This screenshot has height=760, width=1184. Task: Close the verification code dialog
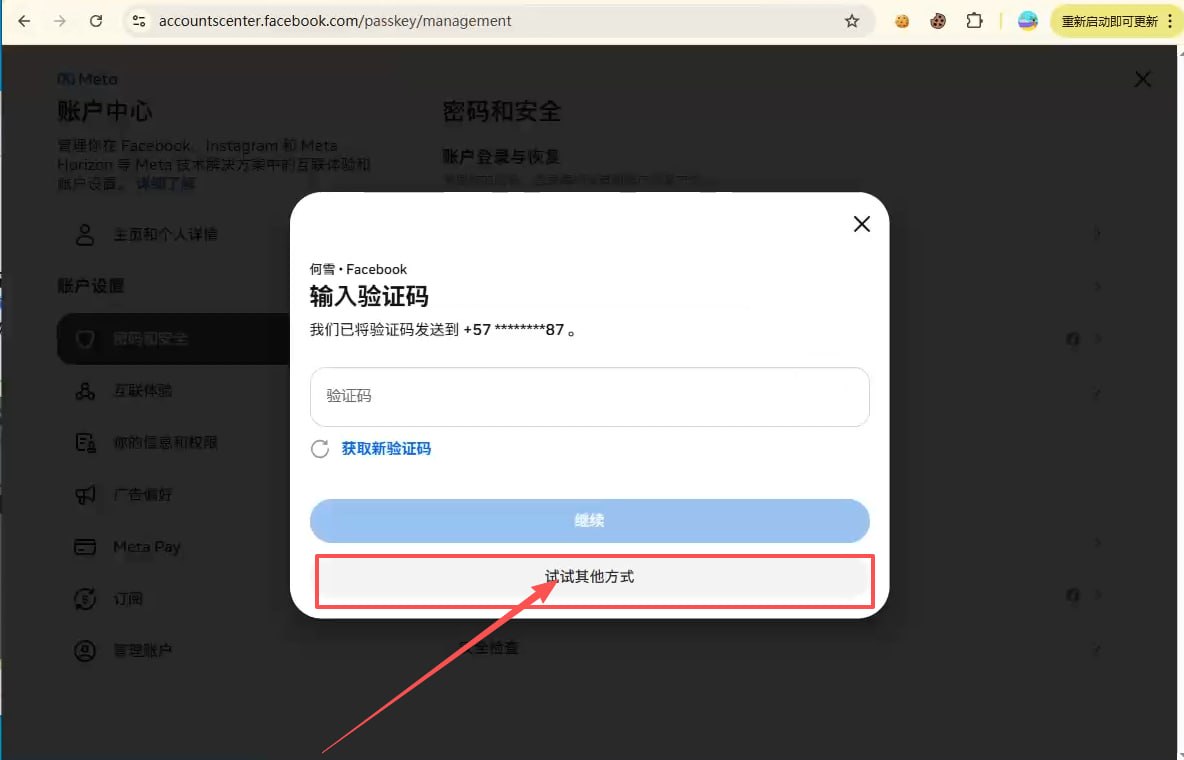861,224
